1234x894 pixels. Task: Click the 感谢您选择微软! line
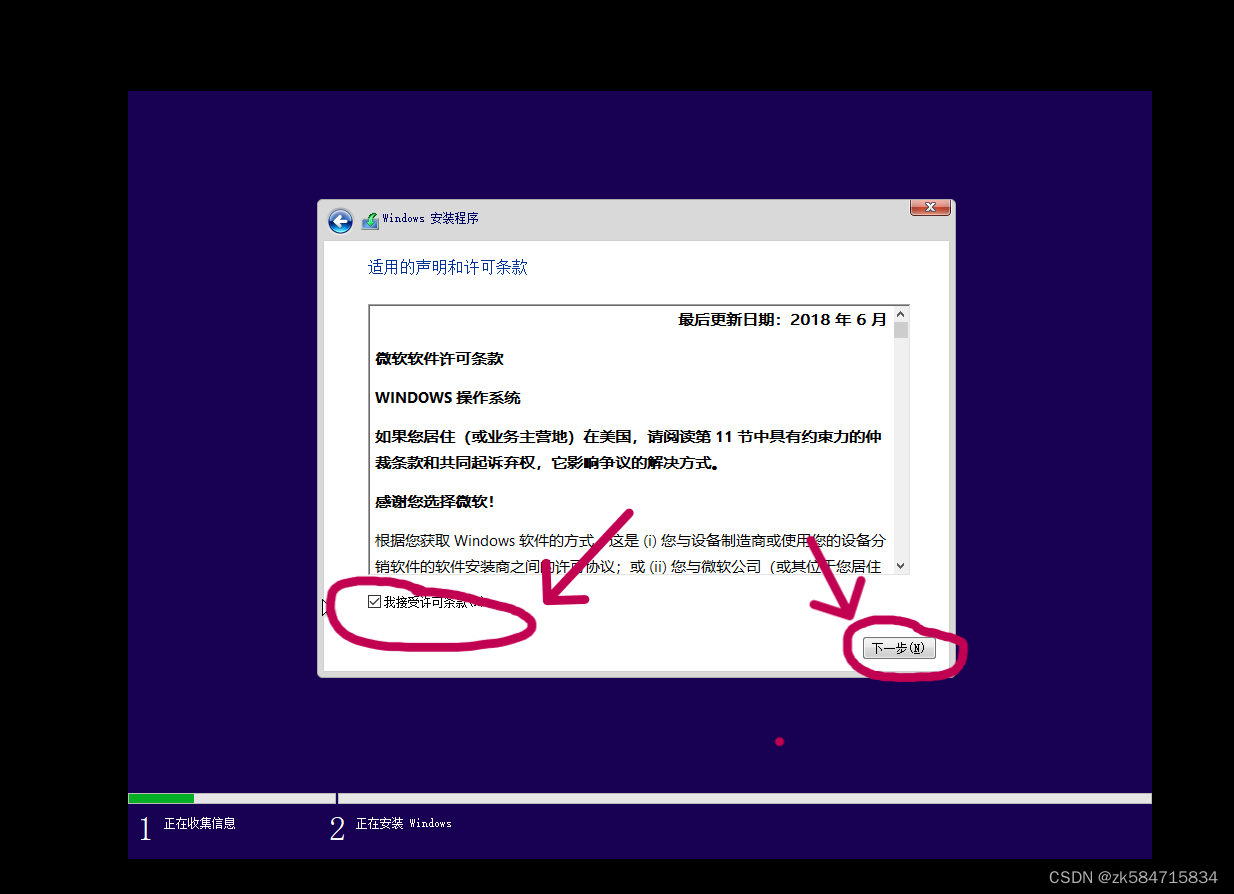pyautogui.click(x=435, y=501)
